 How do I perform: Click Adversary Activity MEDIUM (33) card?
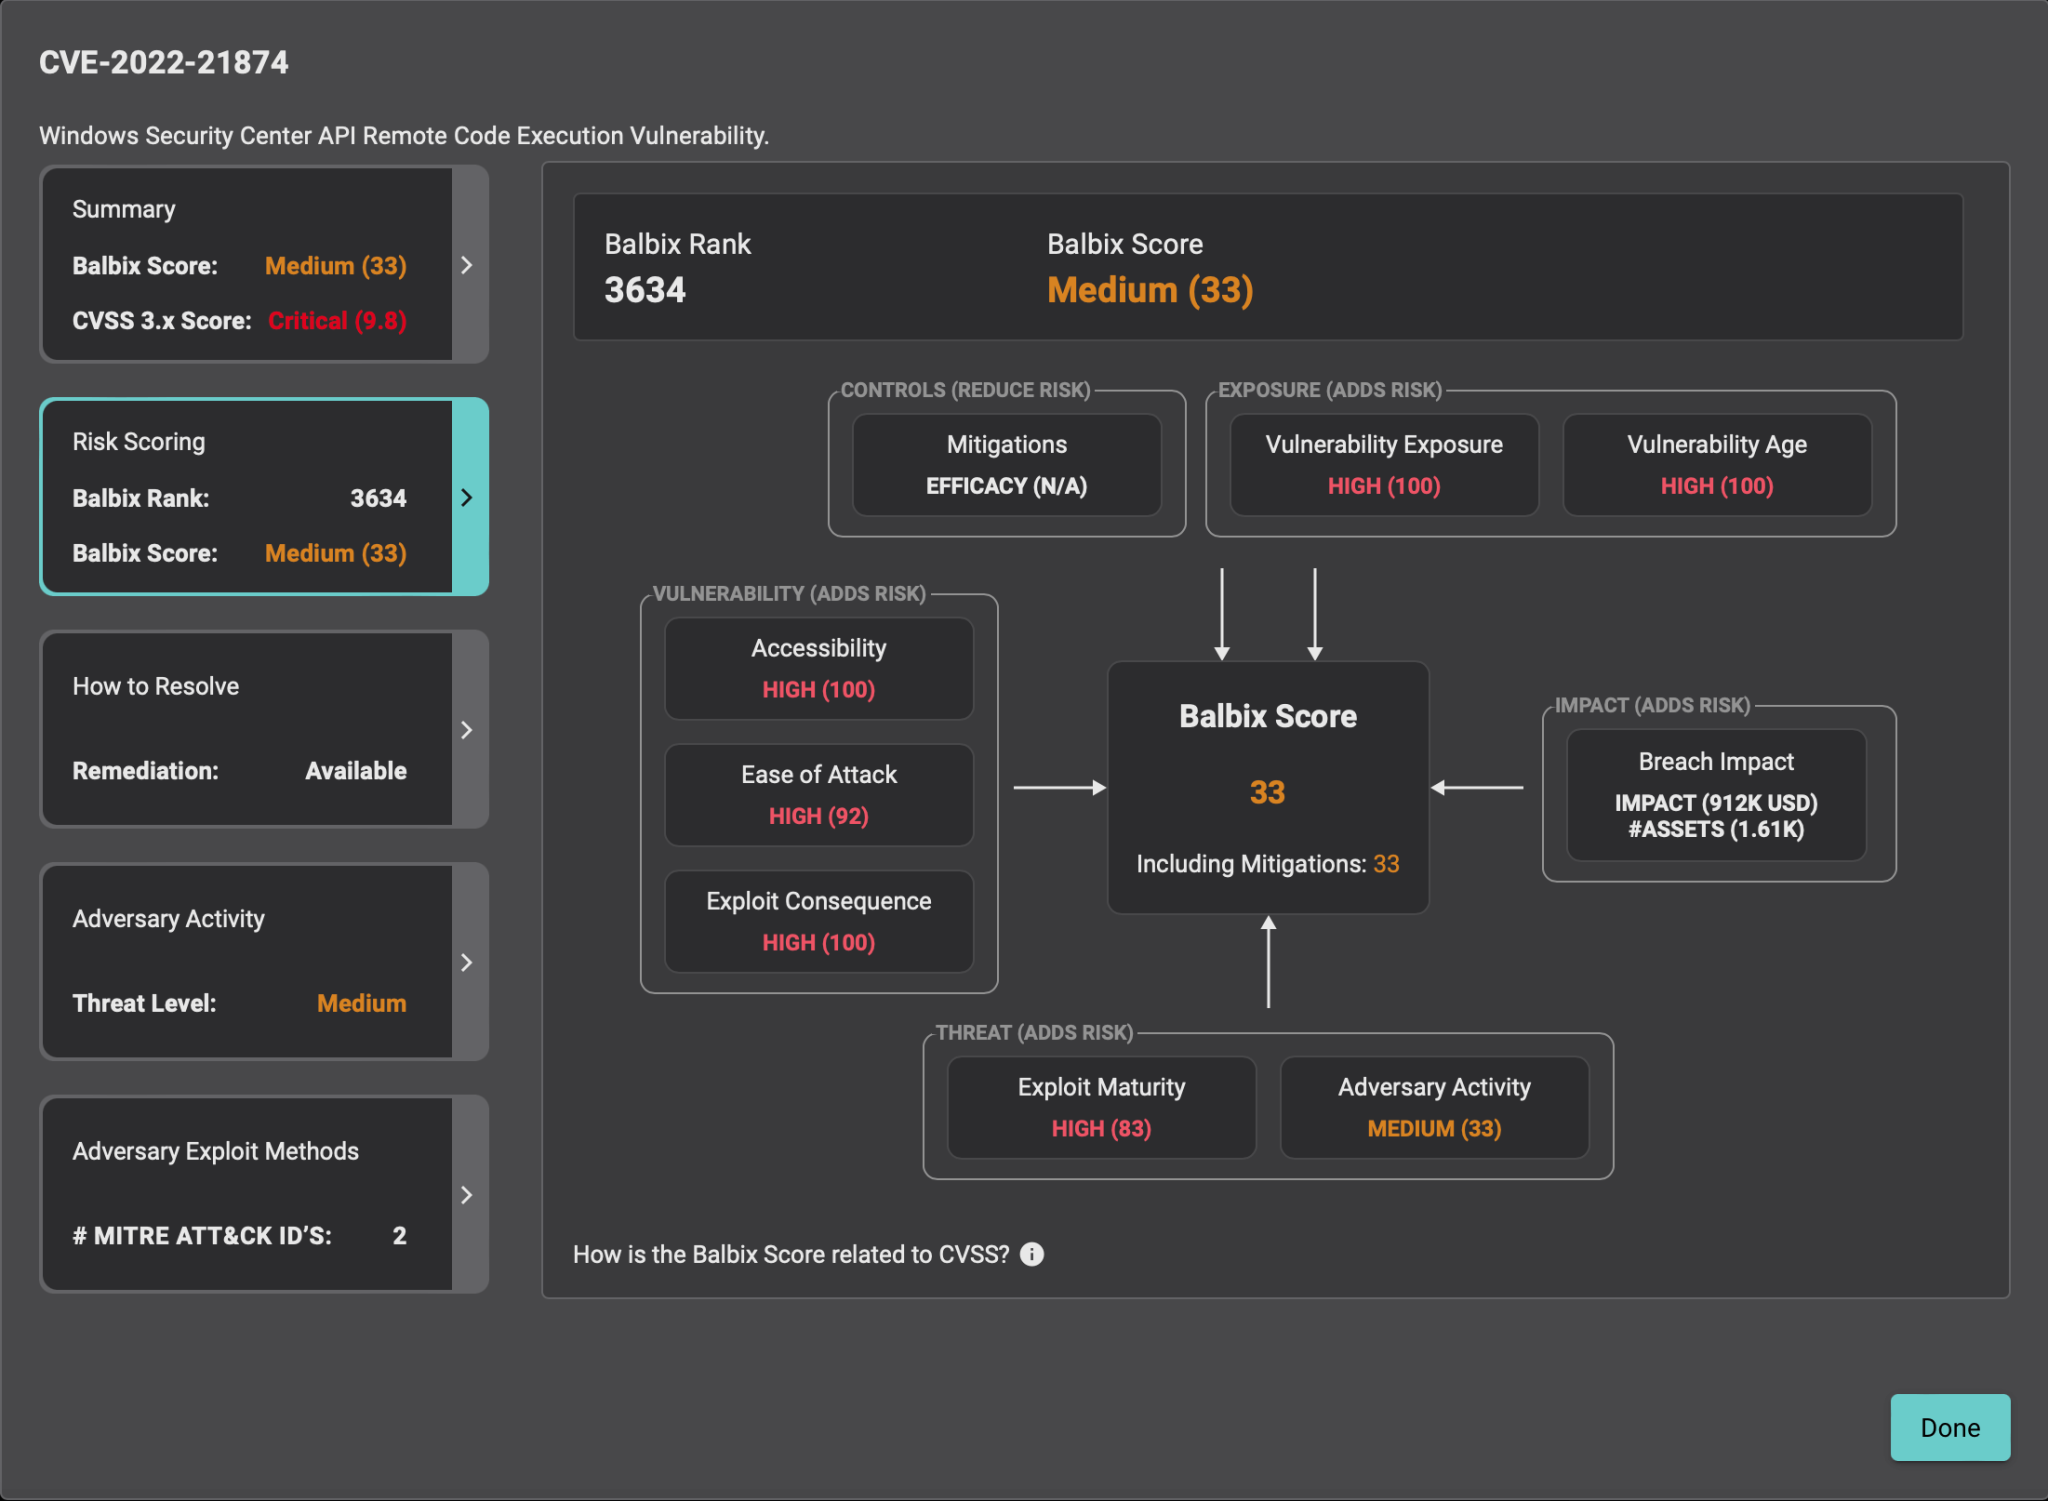pyautogui.click(x=1434, y=1107)
